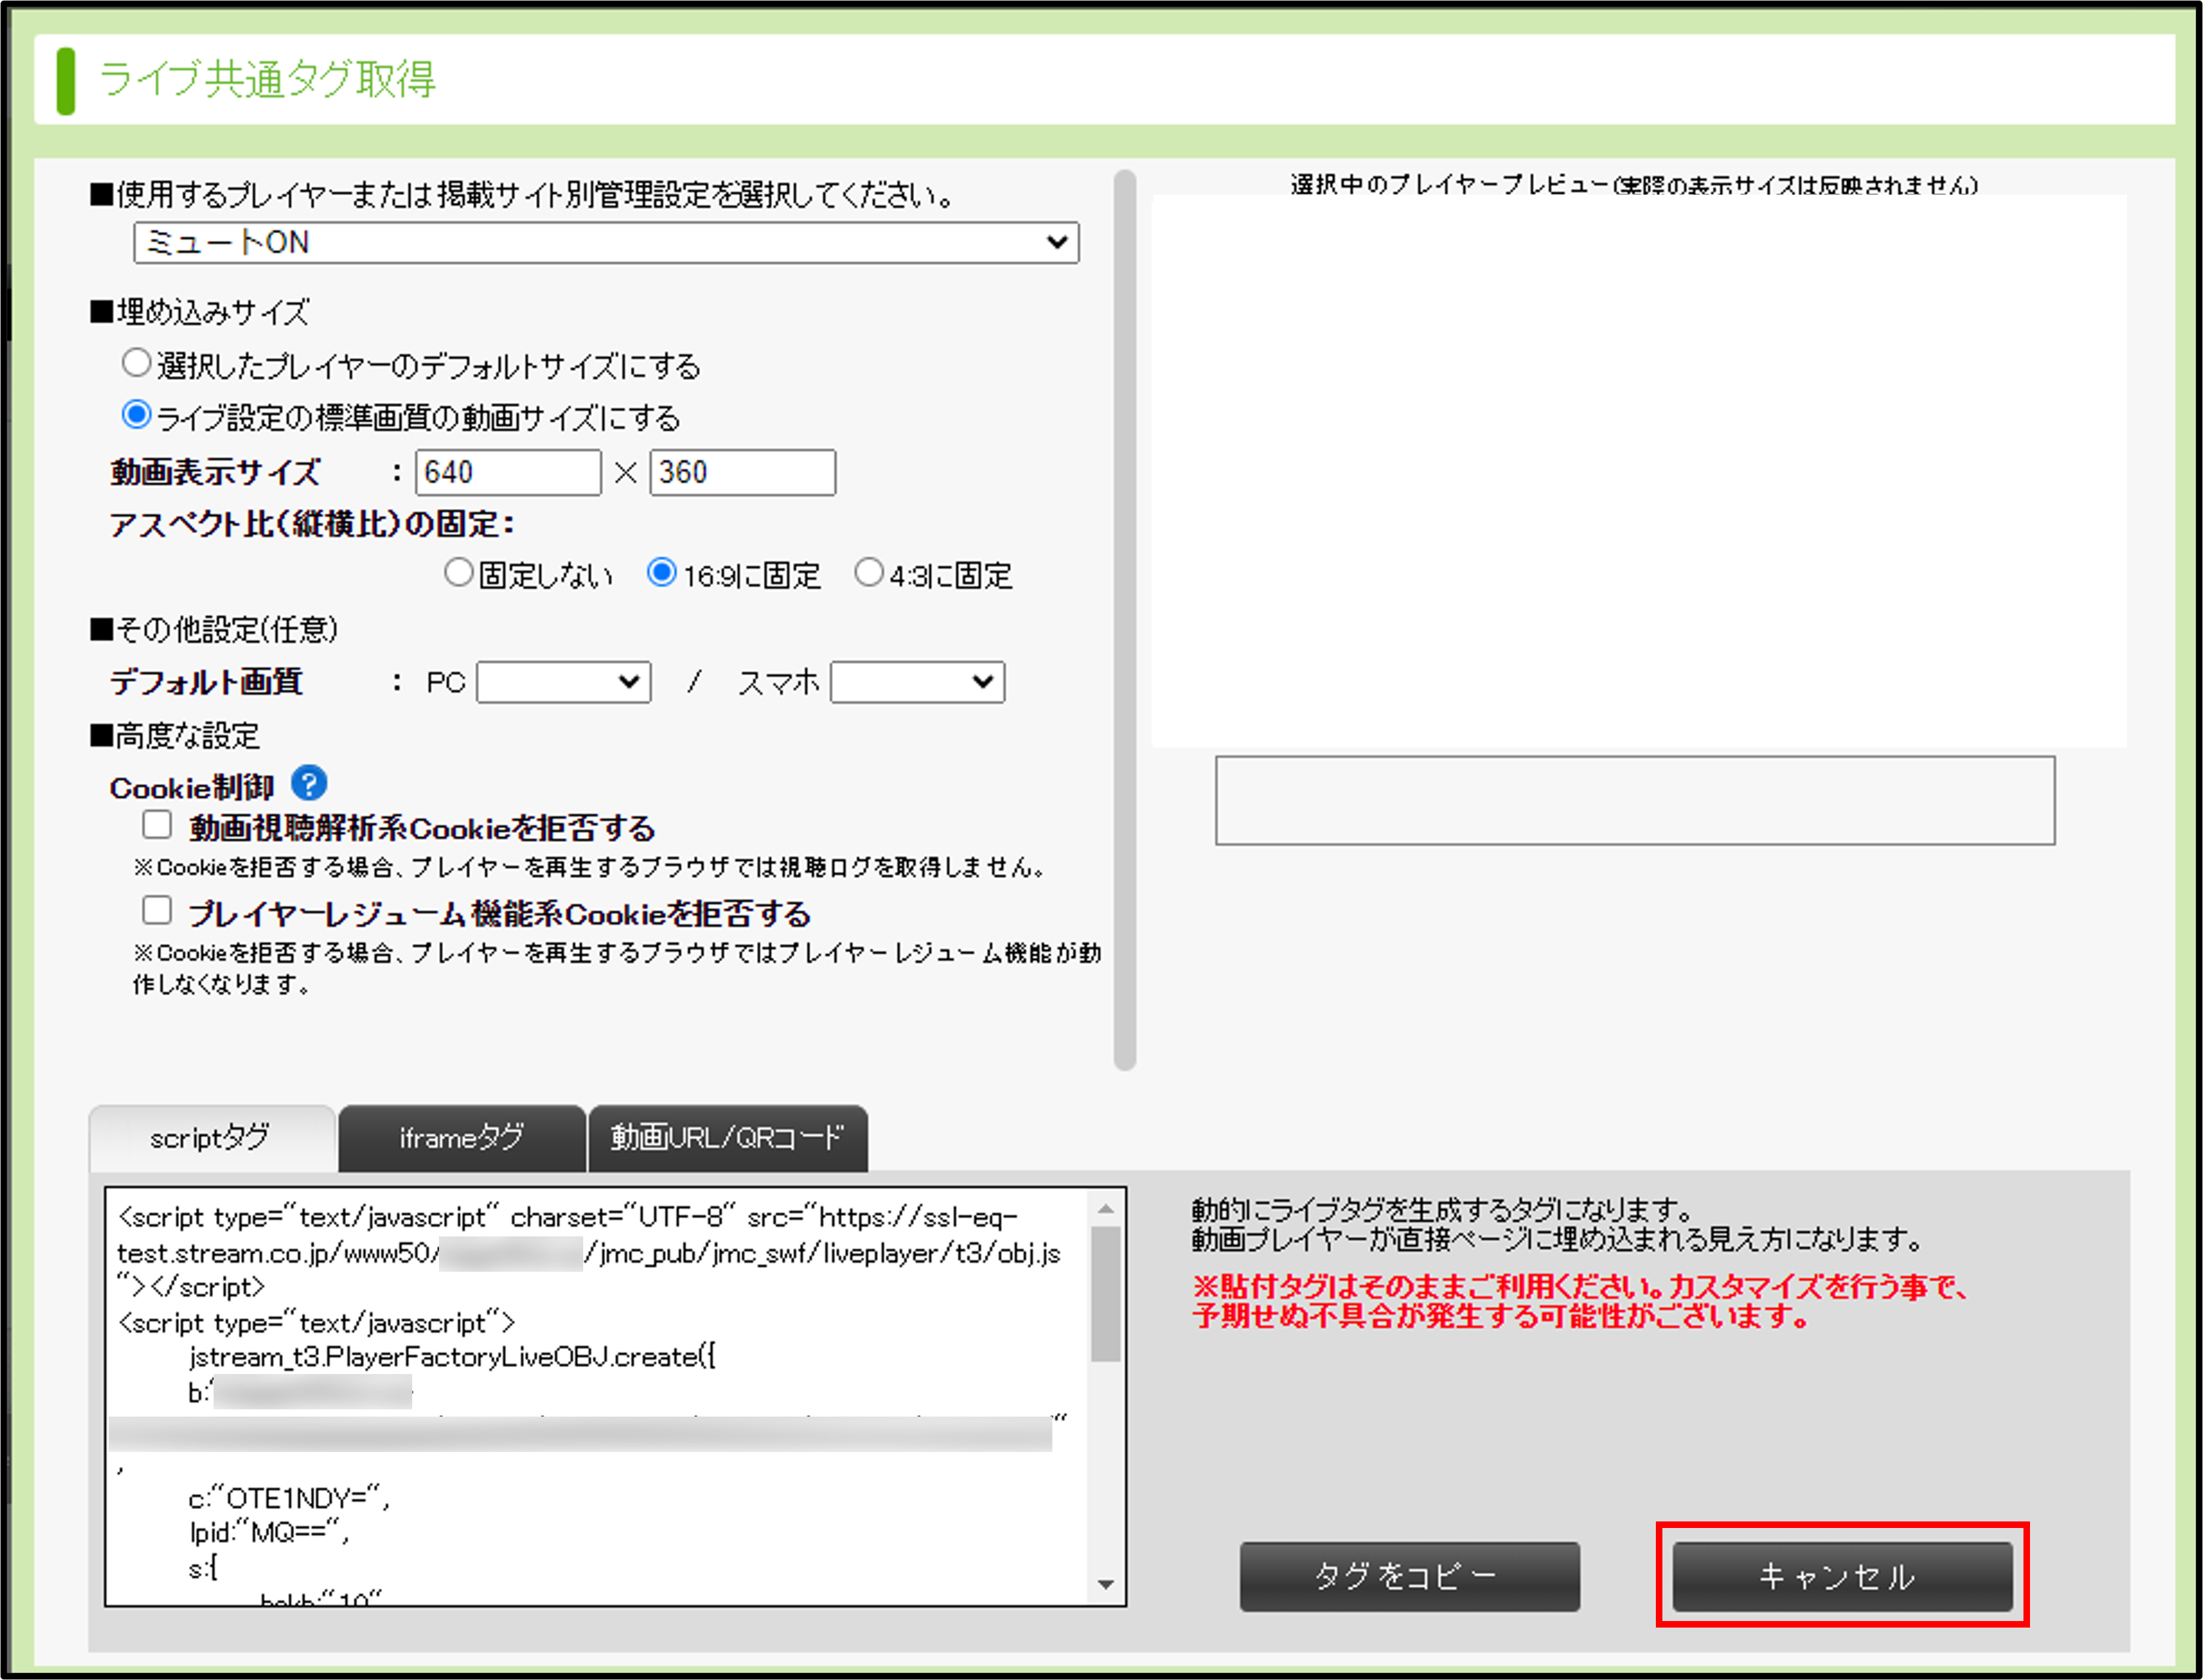Click the video width field showing 640
Viewport: 2203px width, 1680px height.
508,472
